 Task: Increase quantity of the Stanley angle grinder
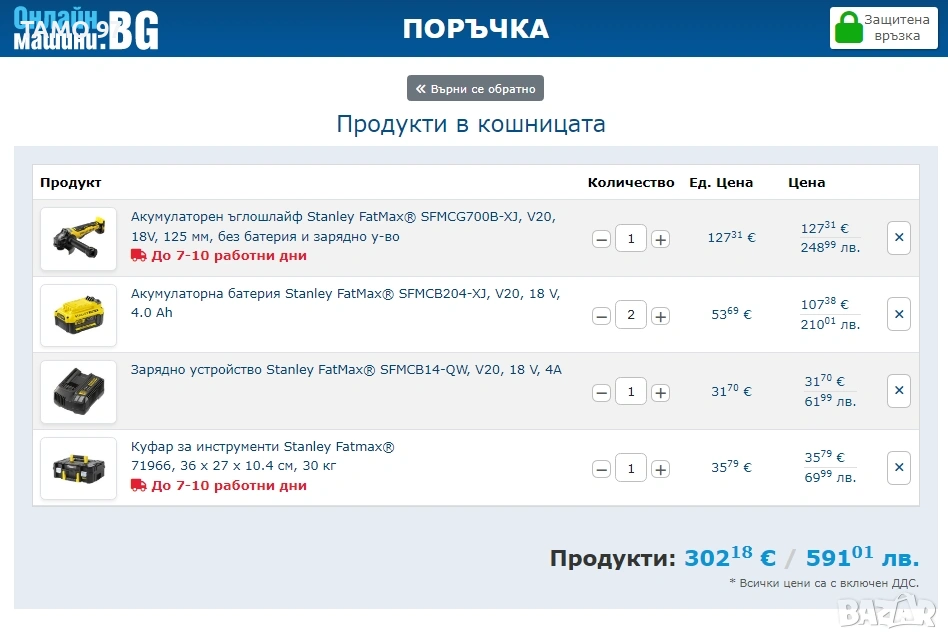click(660, 239)
